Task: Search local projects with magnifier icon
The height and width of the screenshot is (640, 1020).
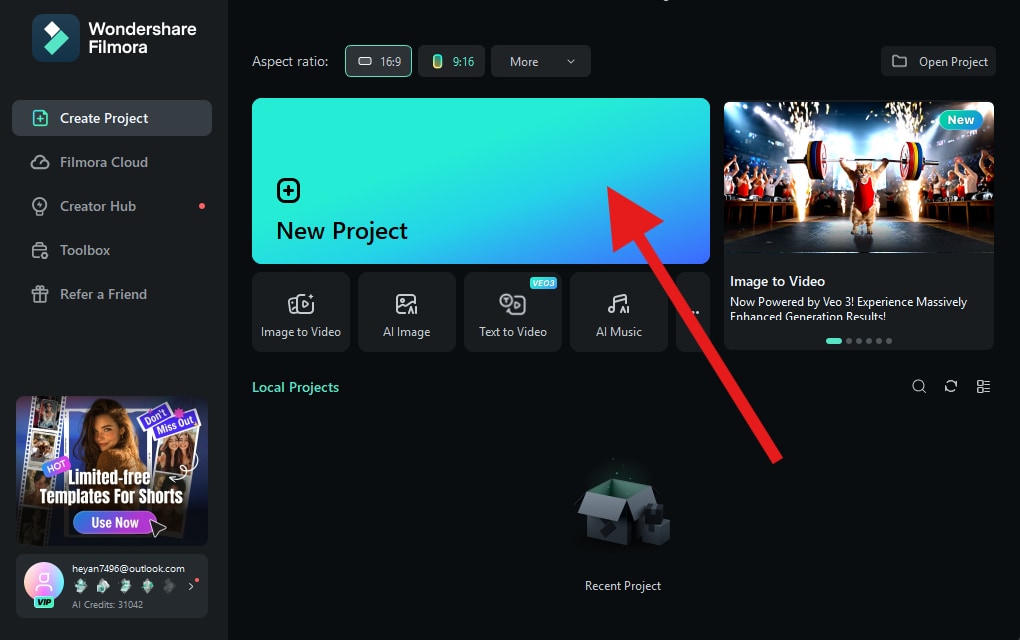Action: point(919,386)
